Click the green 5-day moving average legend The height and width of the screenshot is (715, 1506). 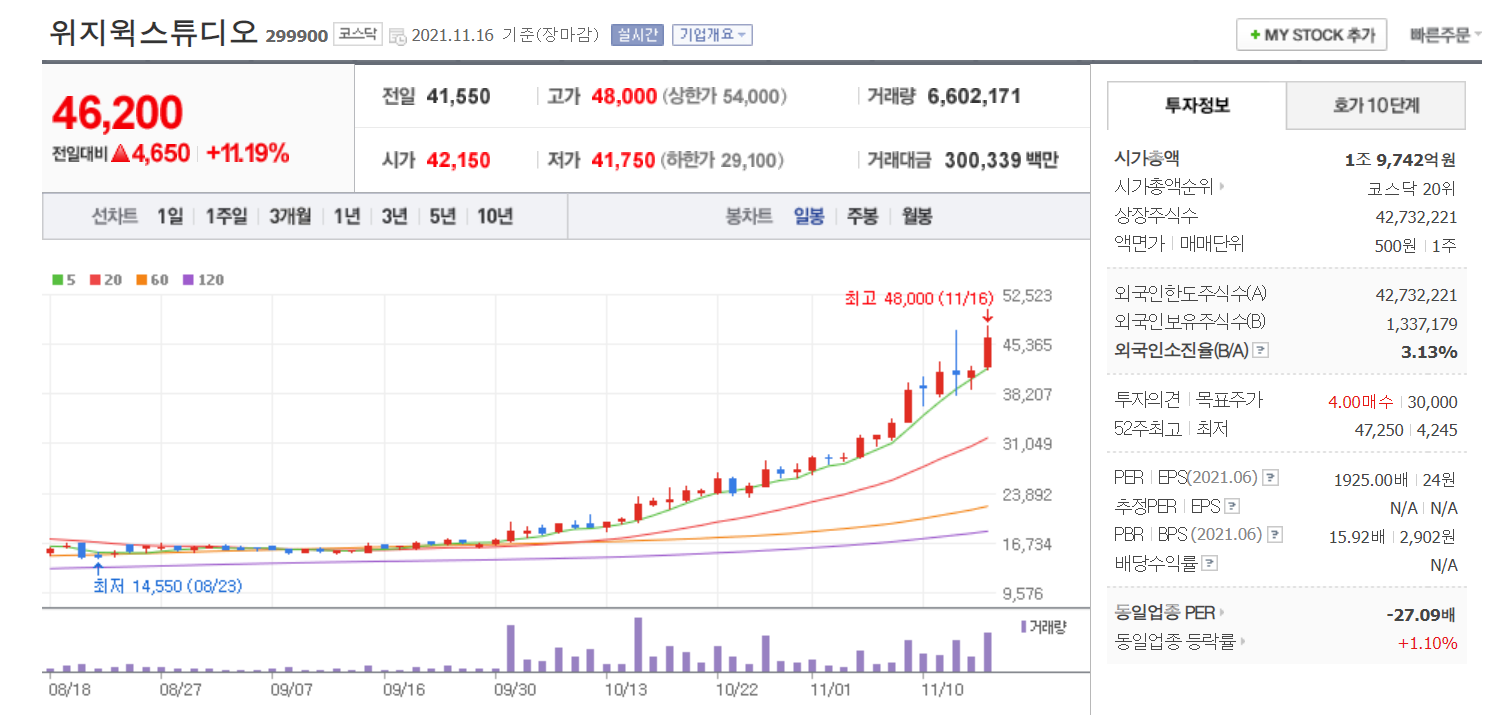64,280
